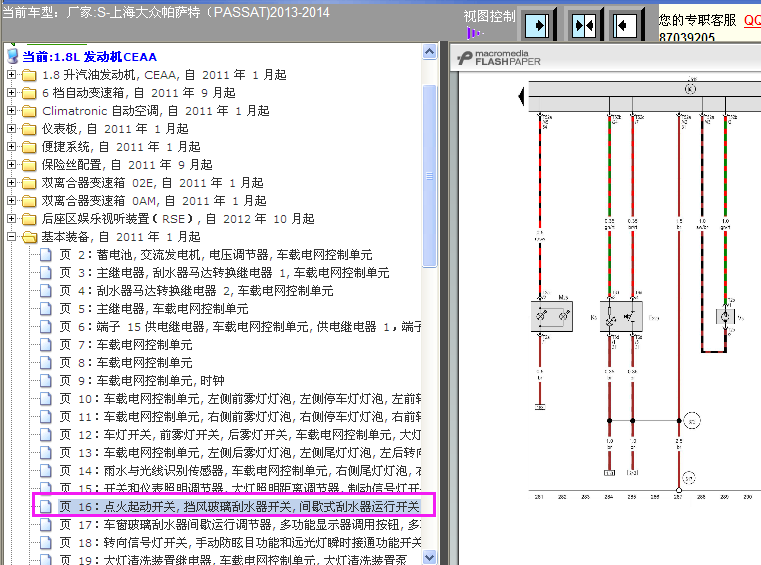Click folder icon of 双离合器变速箱 02E
This screenshot has height=565, width=761.
pos(29,183)
